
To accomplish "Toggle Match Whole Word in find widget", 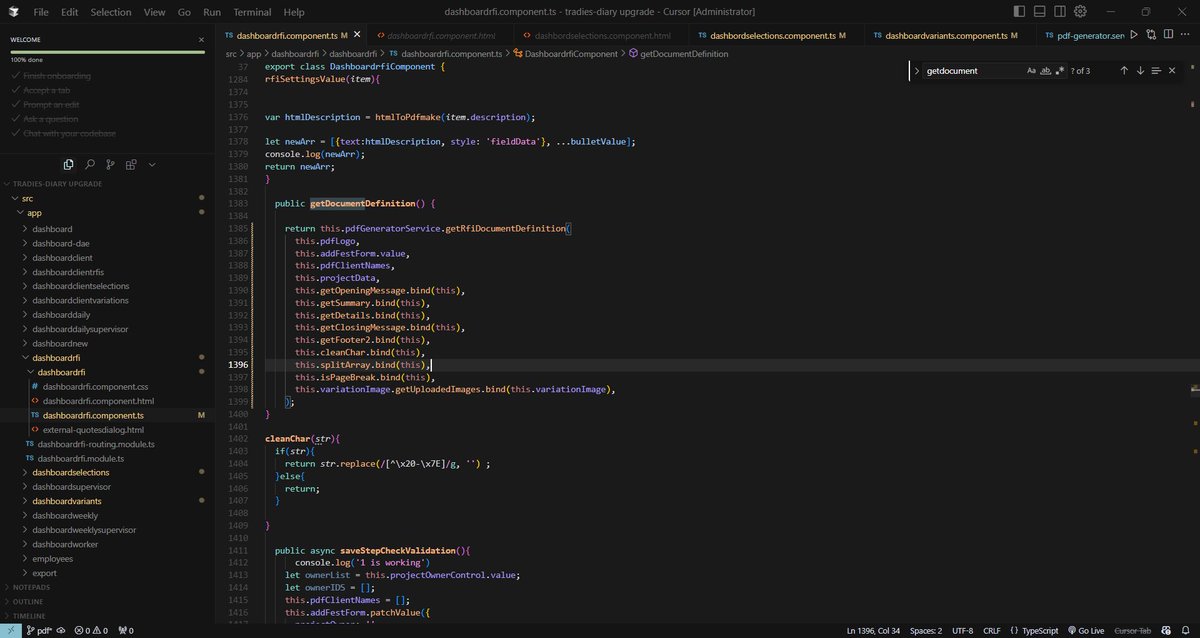I will (x=1046, y=71).
